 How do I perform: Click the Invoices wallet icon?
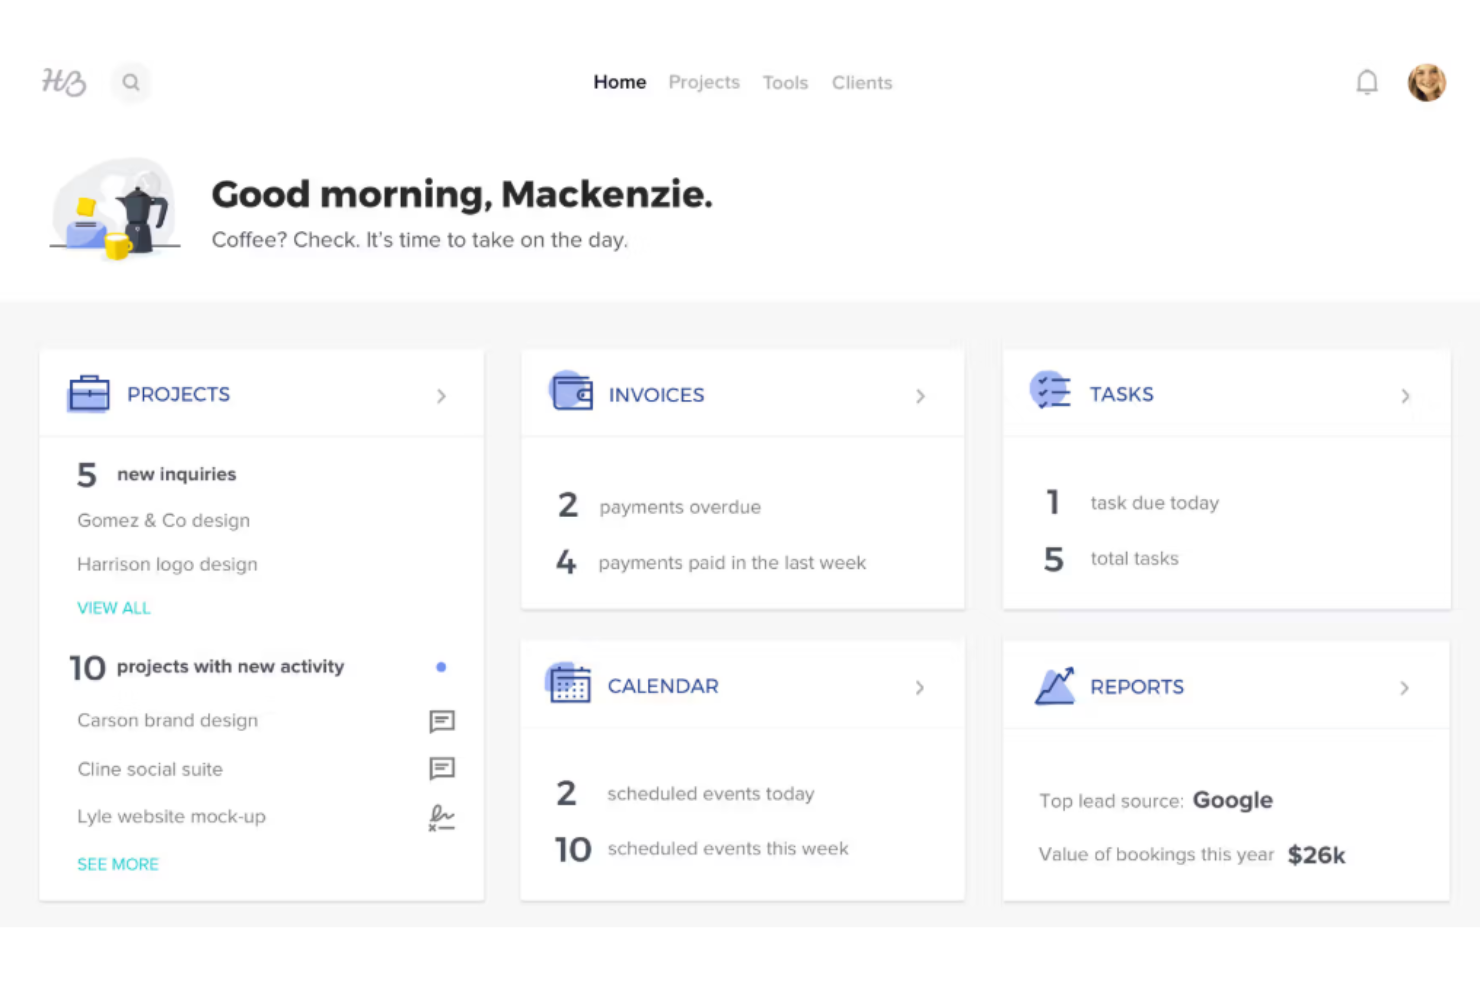[570, 392]
